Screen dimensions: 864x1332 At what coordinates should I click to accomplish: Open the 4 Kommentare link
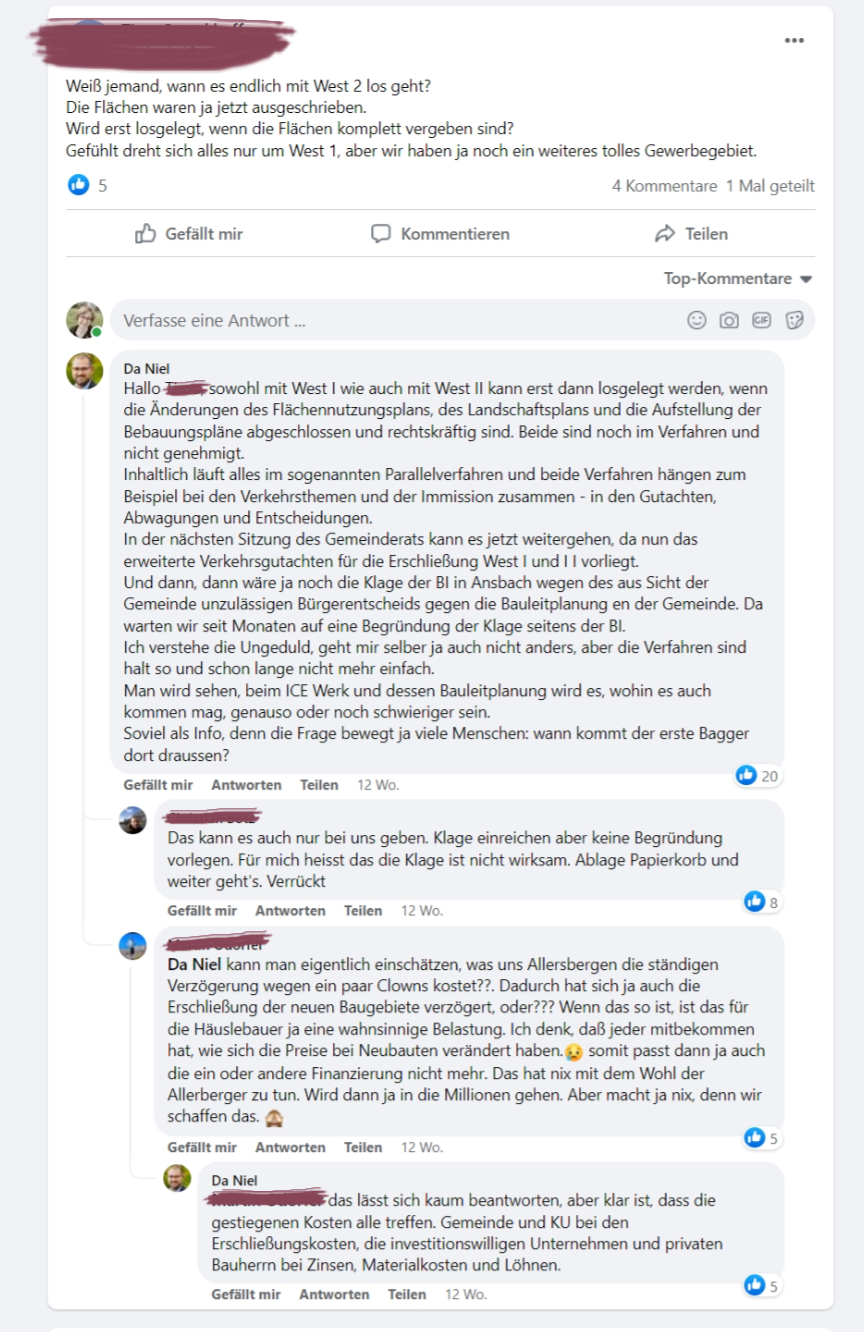[665, 186]
